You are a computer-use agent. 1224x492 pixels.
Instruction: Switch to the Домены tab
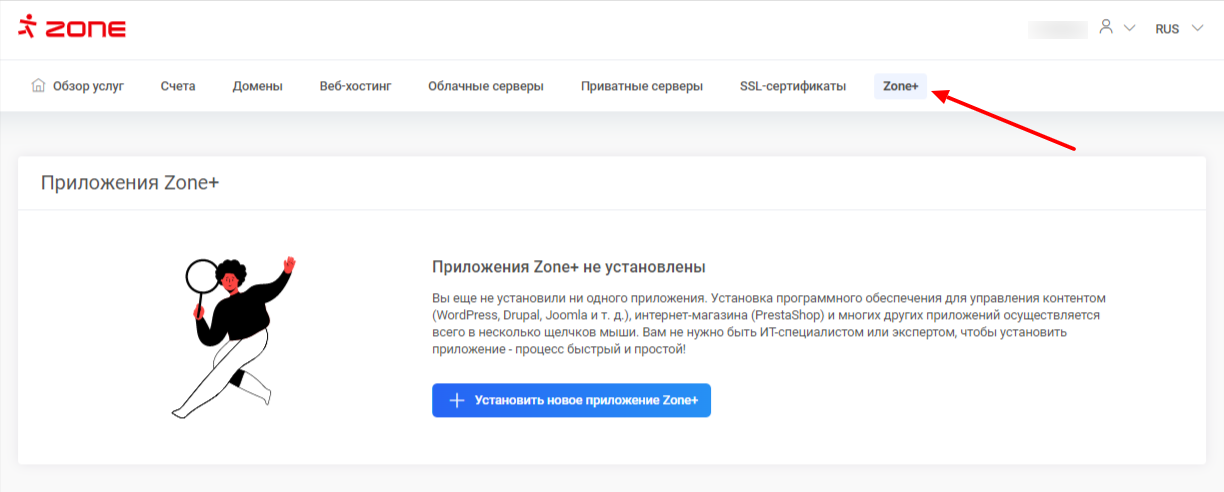coord(257,86)
